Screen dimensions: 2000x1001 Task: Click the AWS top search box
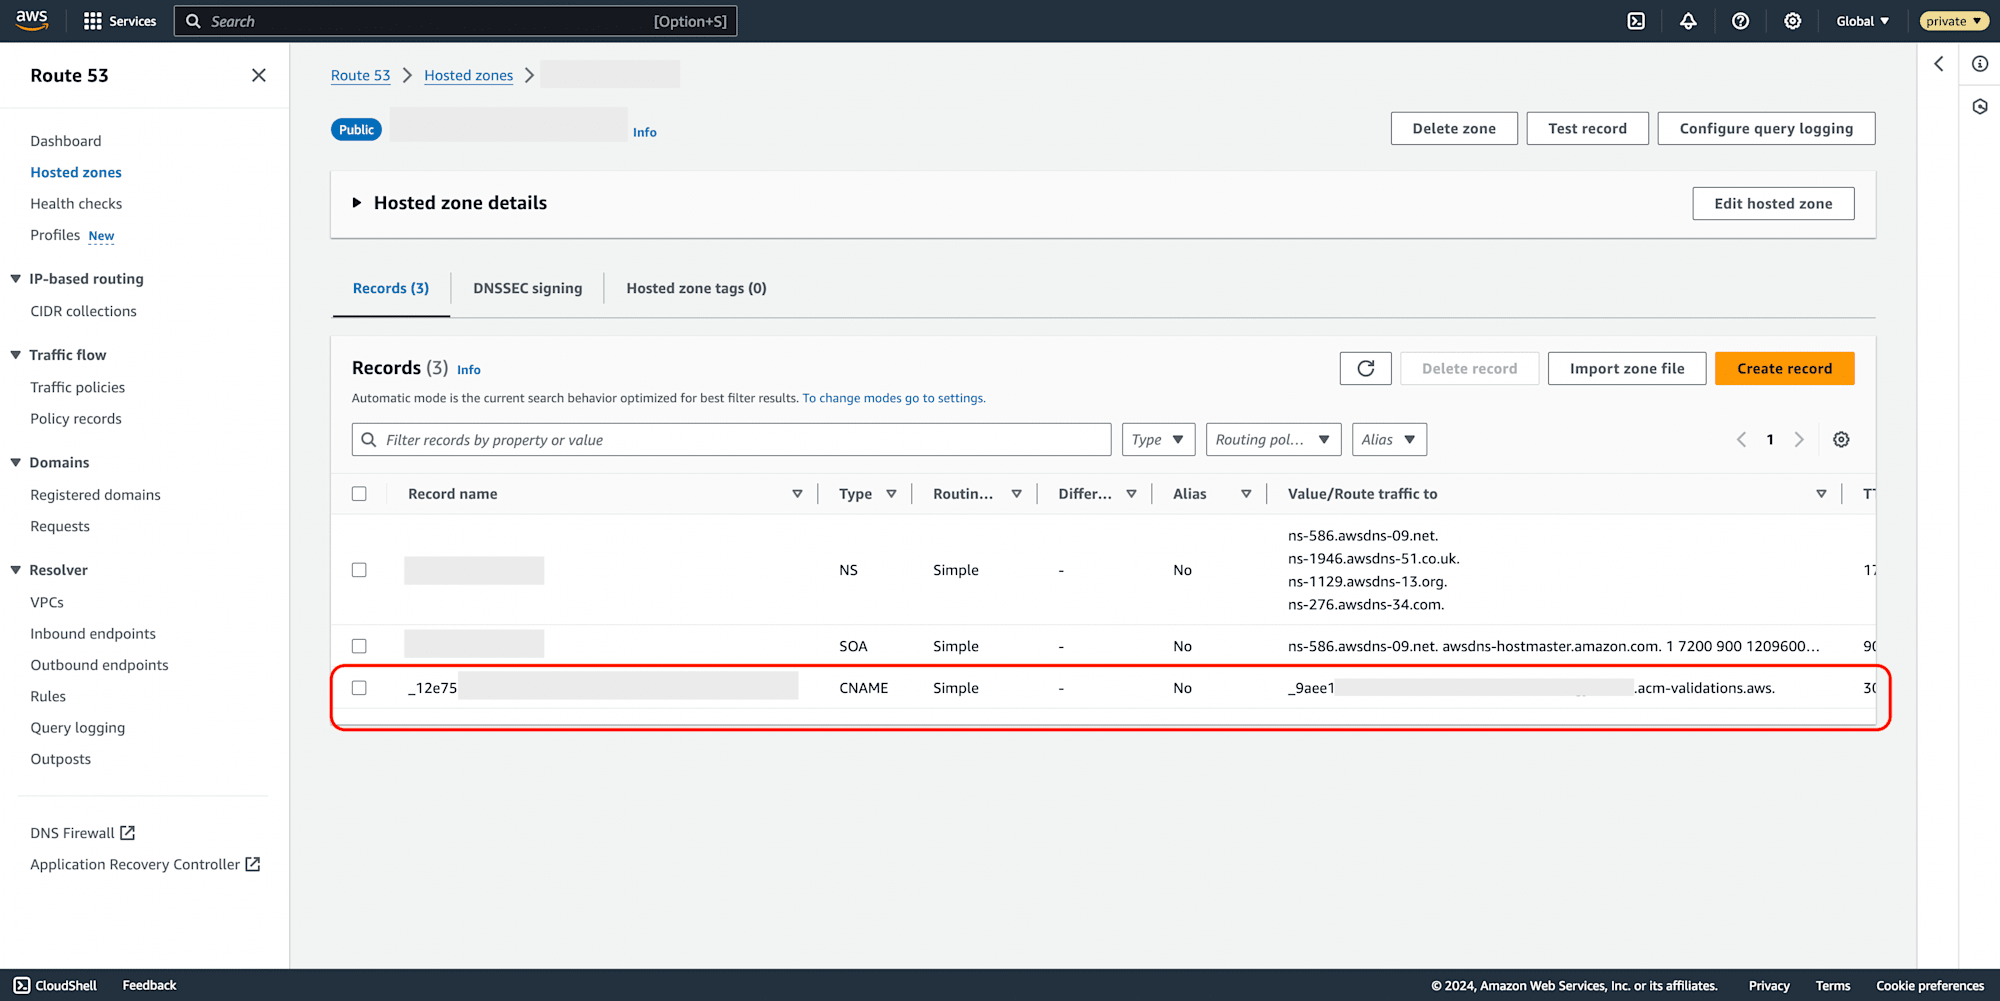(455, 21)
